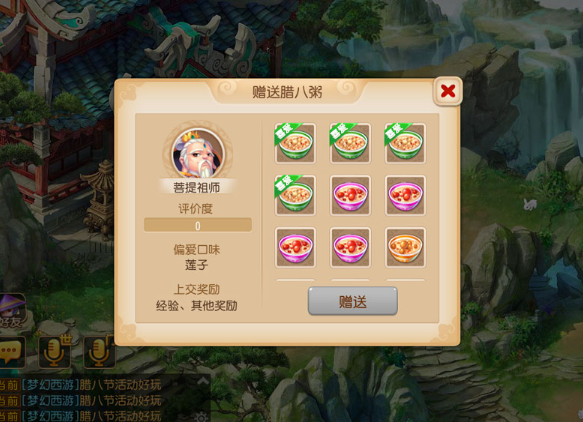Tap the second microphone voice button
583x422 pixels.
[x=99, y=352]
